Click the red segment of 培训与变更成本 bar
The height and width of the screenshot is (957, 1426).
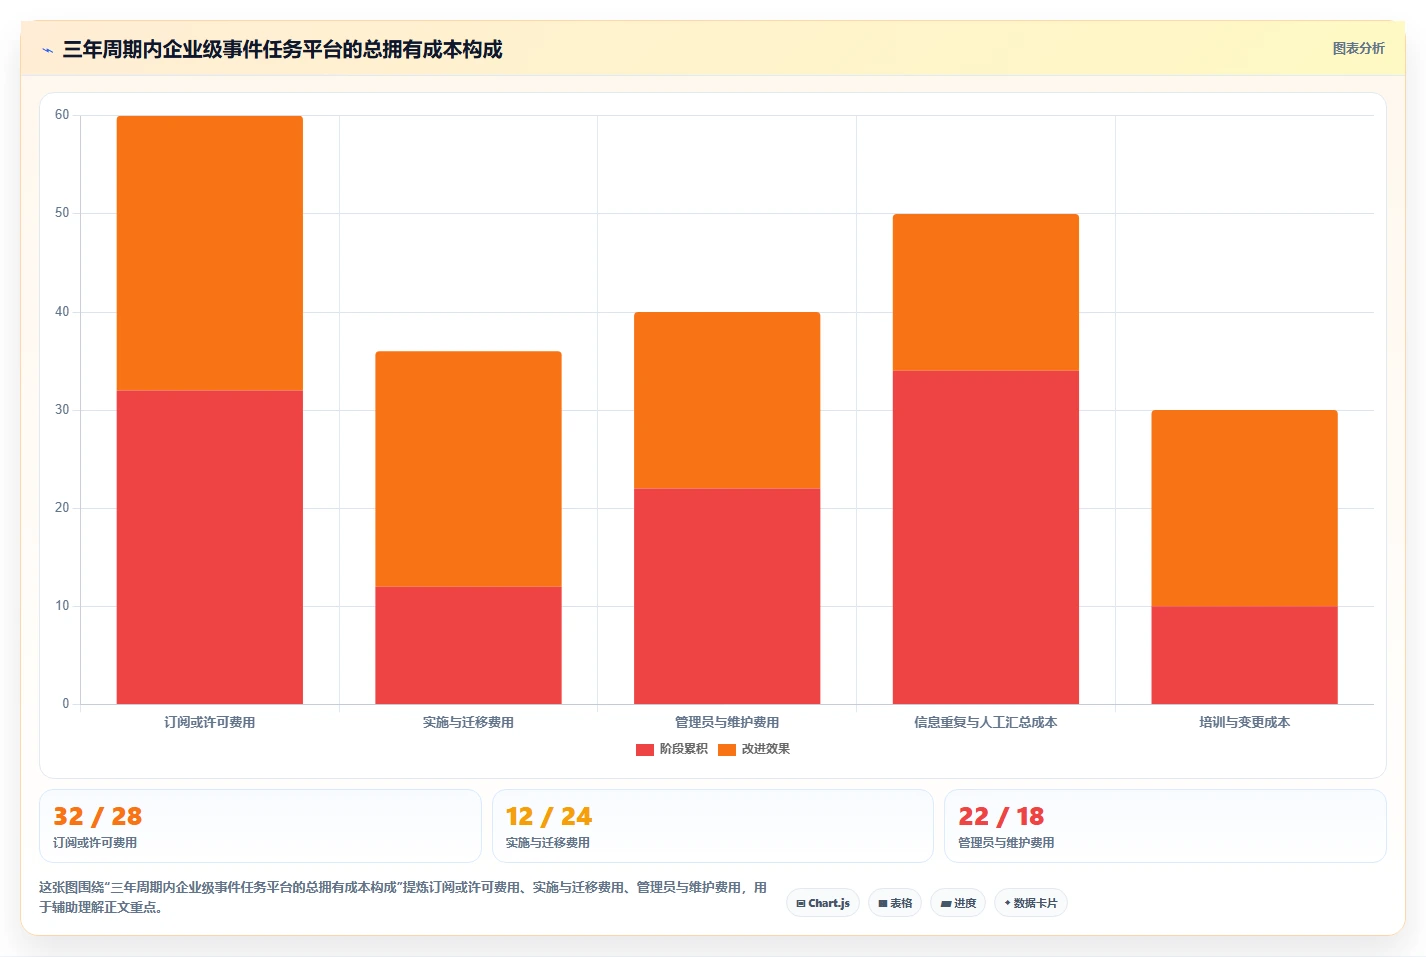[x=1244, y=655]
